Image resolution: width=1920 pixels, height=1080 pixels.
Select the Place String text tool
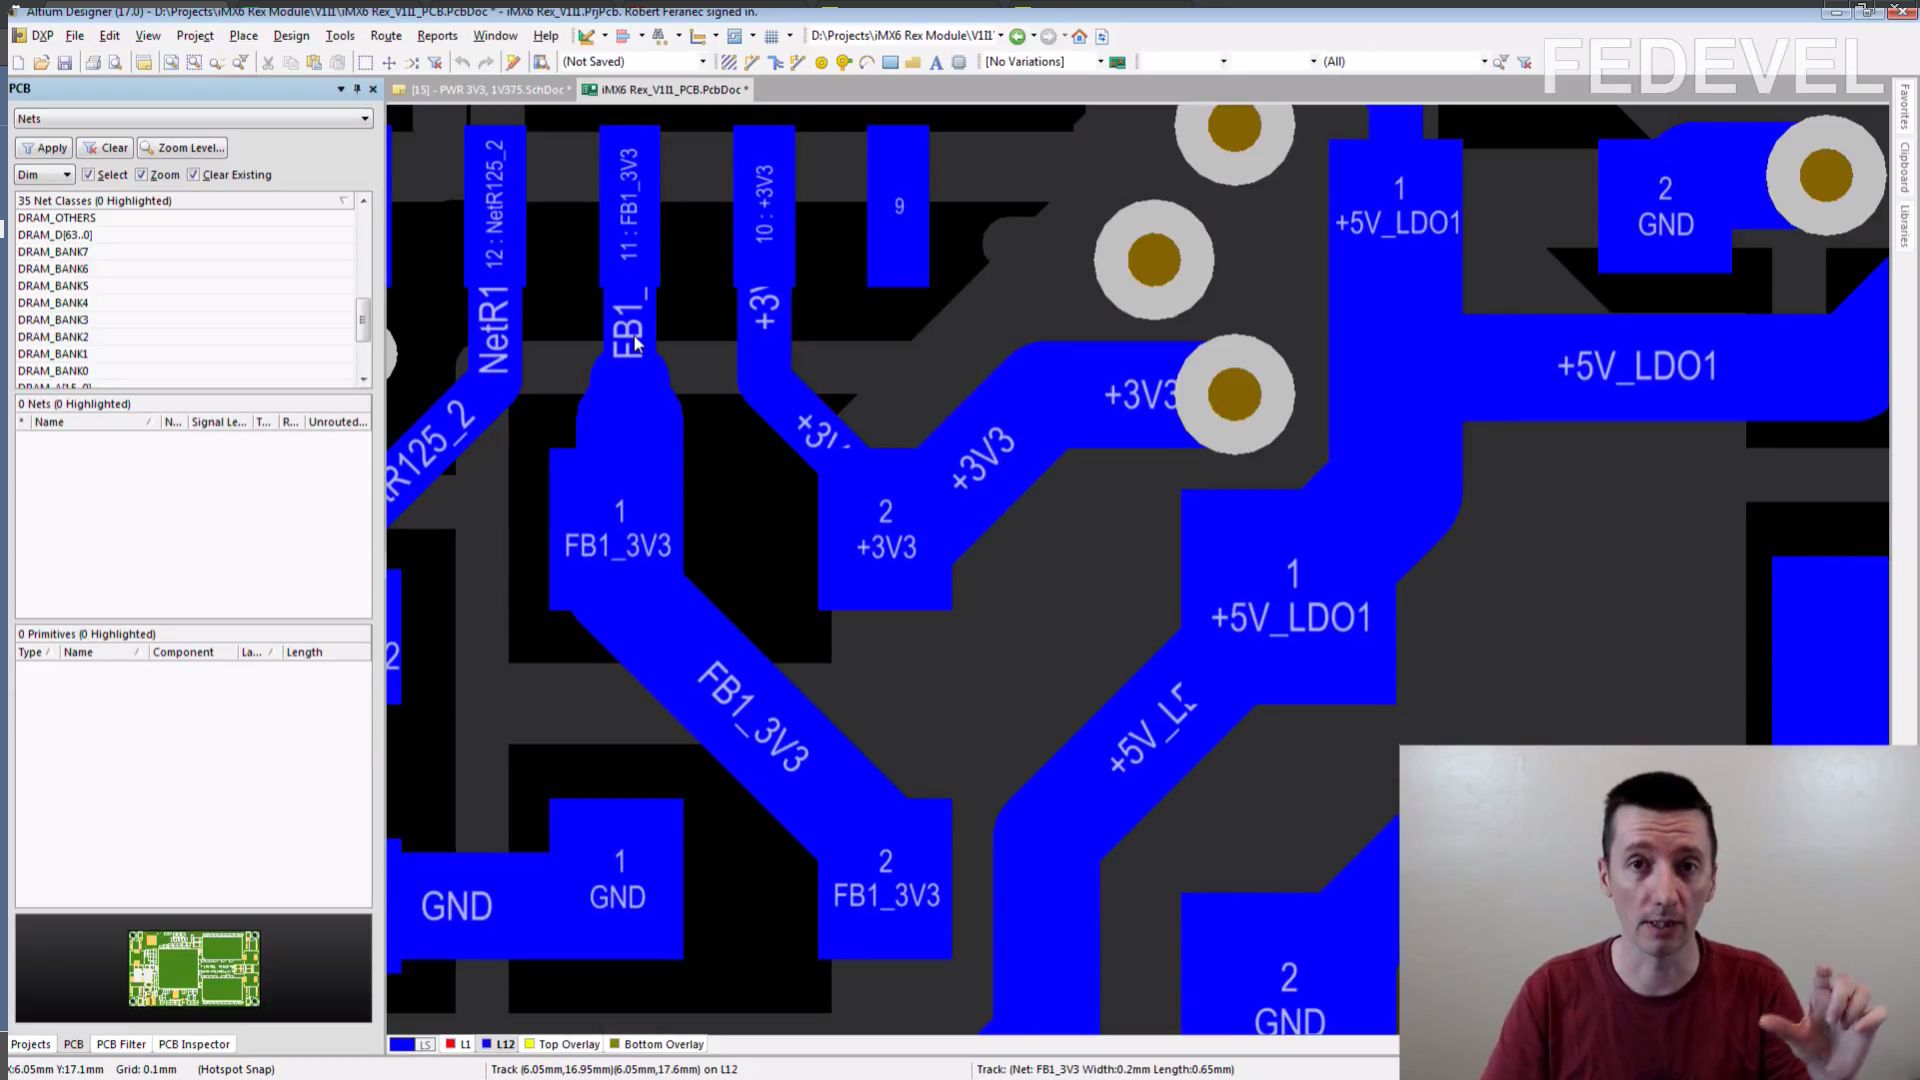coord(936,63)
